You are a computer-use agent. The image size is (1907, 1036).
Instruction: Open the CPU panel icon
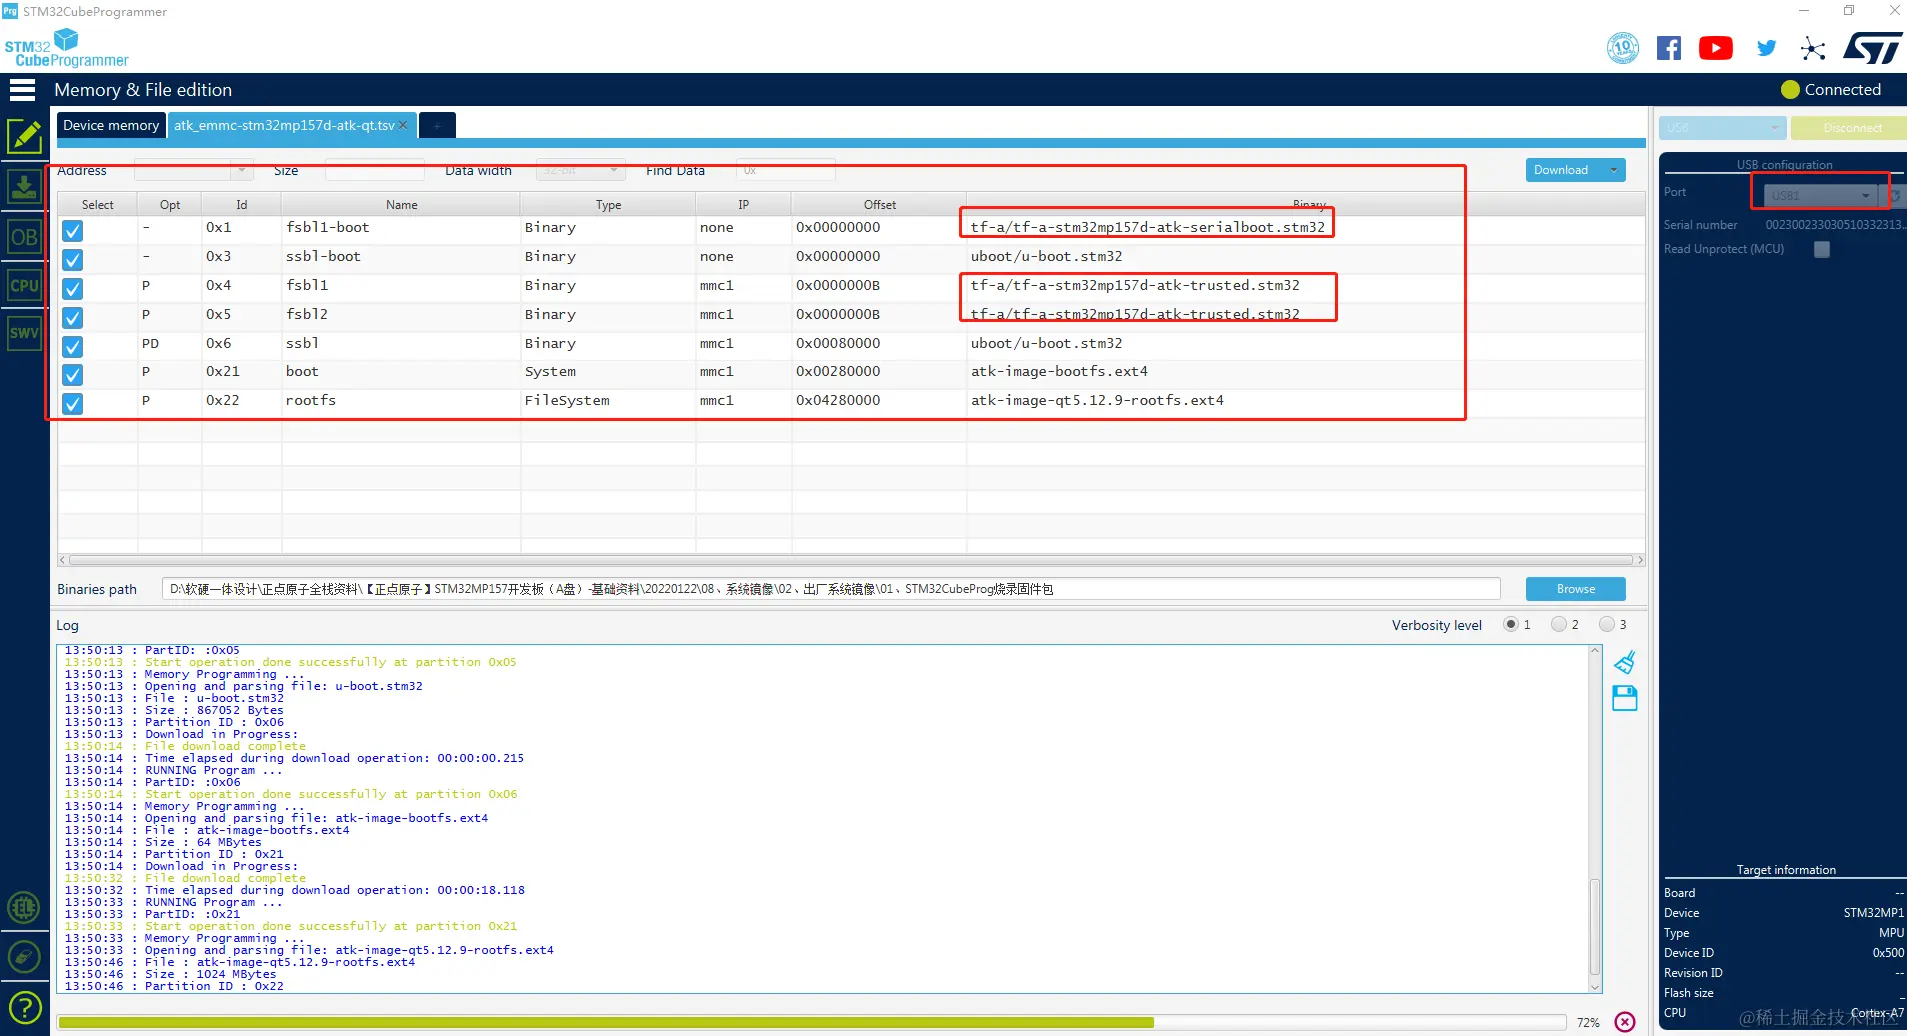click(24, 285)
